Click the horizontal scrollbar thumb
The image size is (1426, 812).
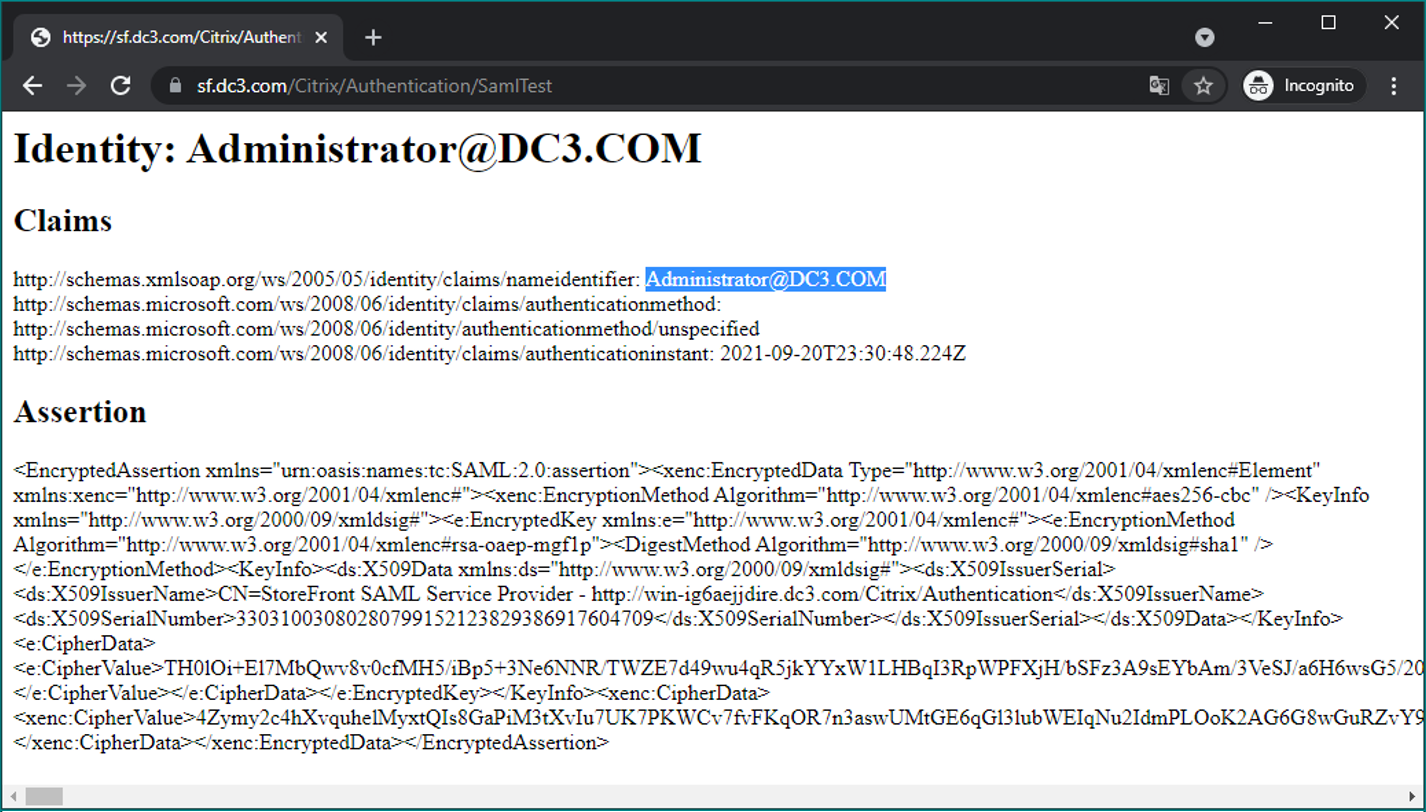click(44, 796)
